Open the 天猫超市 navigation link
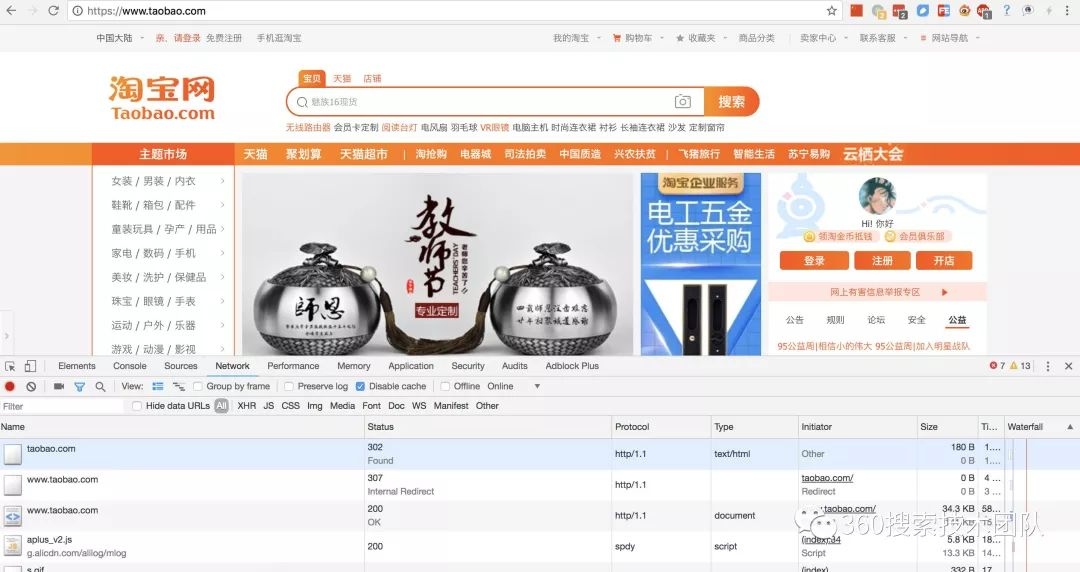The image size is (1080, 572). [364, 154]
